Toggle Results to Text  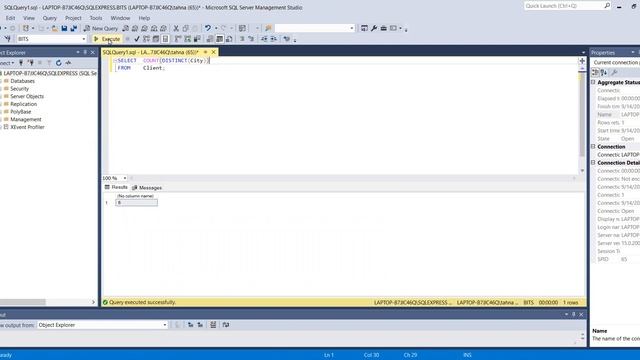(210, 39)
